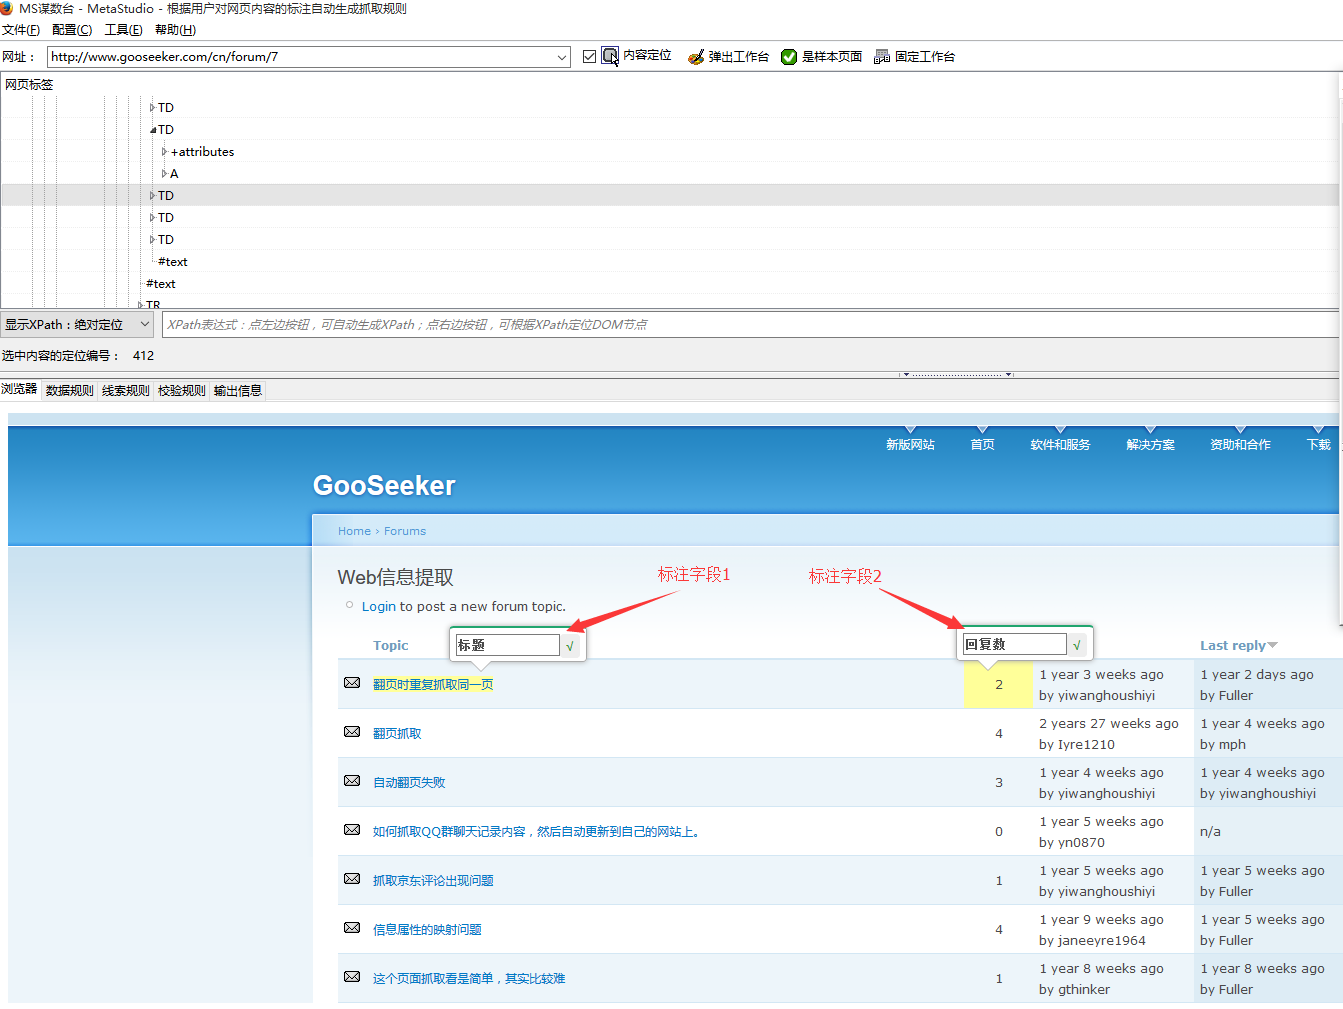Open the URL address dropdown
Viewport: 1343px width, 1009px height.
(x=562, y=57)
